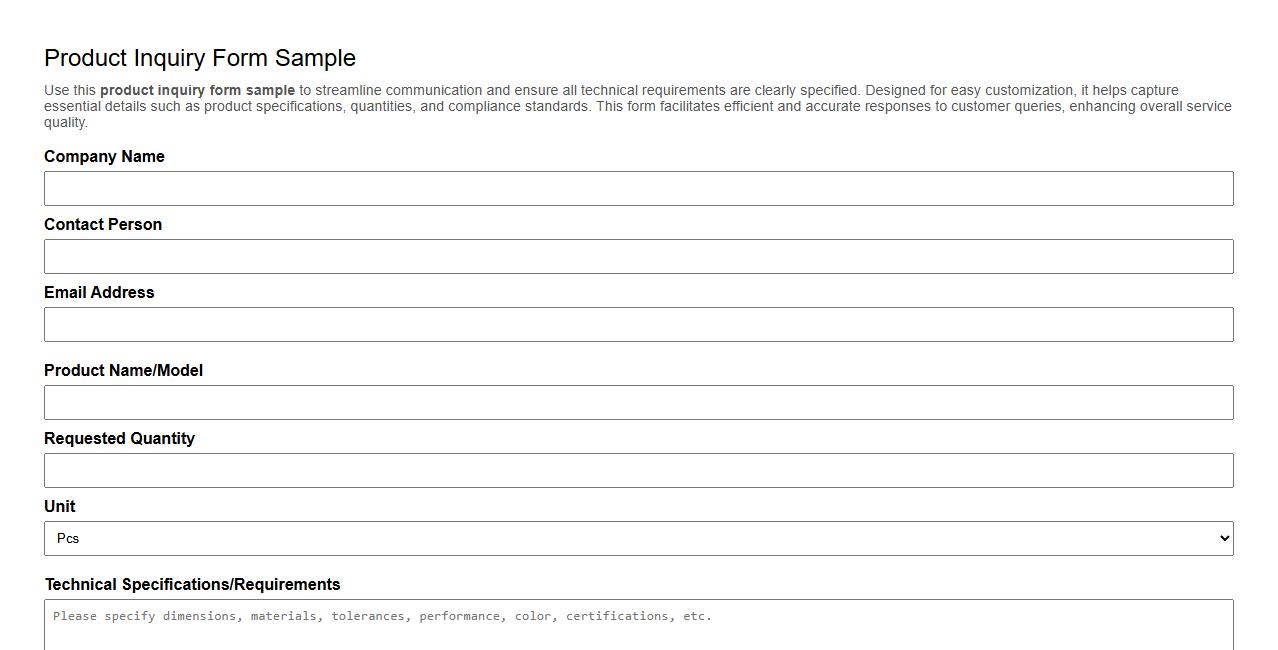Click the introductory paragraph below the heading
The image size is (1278, 650).
point(637,105)
